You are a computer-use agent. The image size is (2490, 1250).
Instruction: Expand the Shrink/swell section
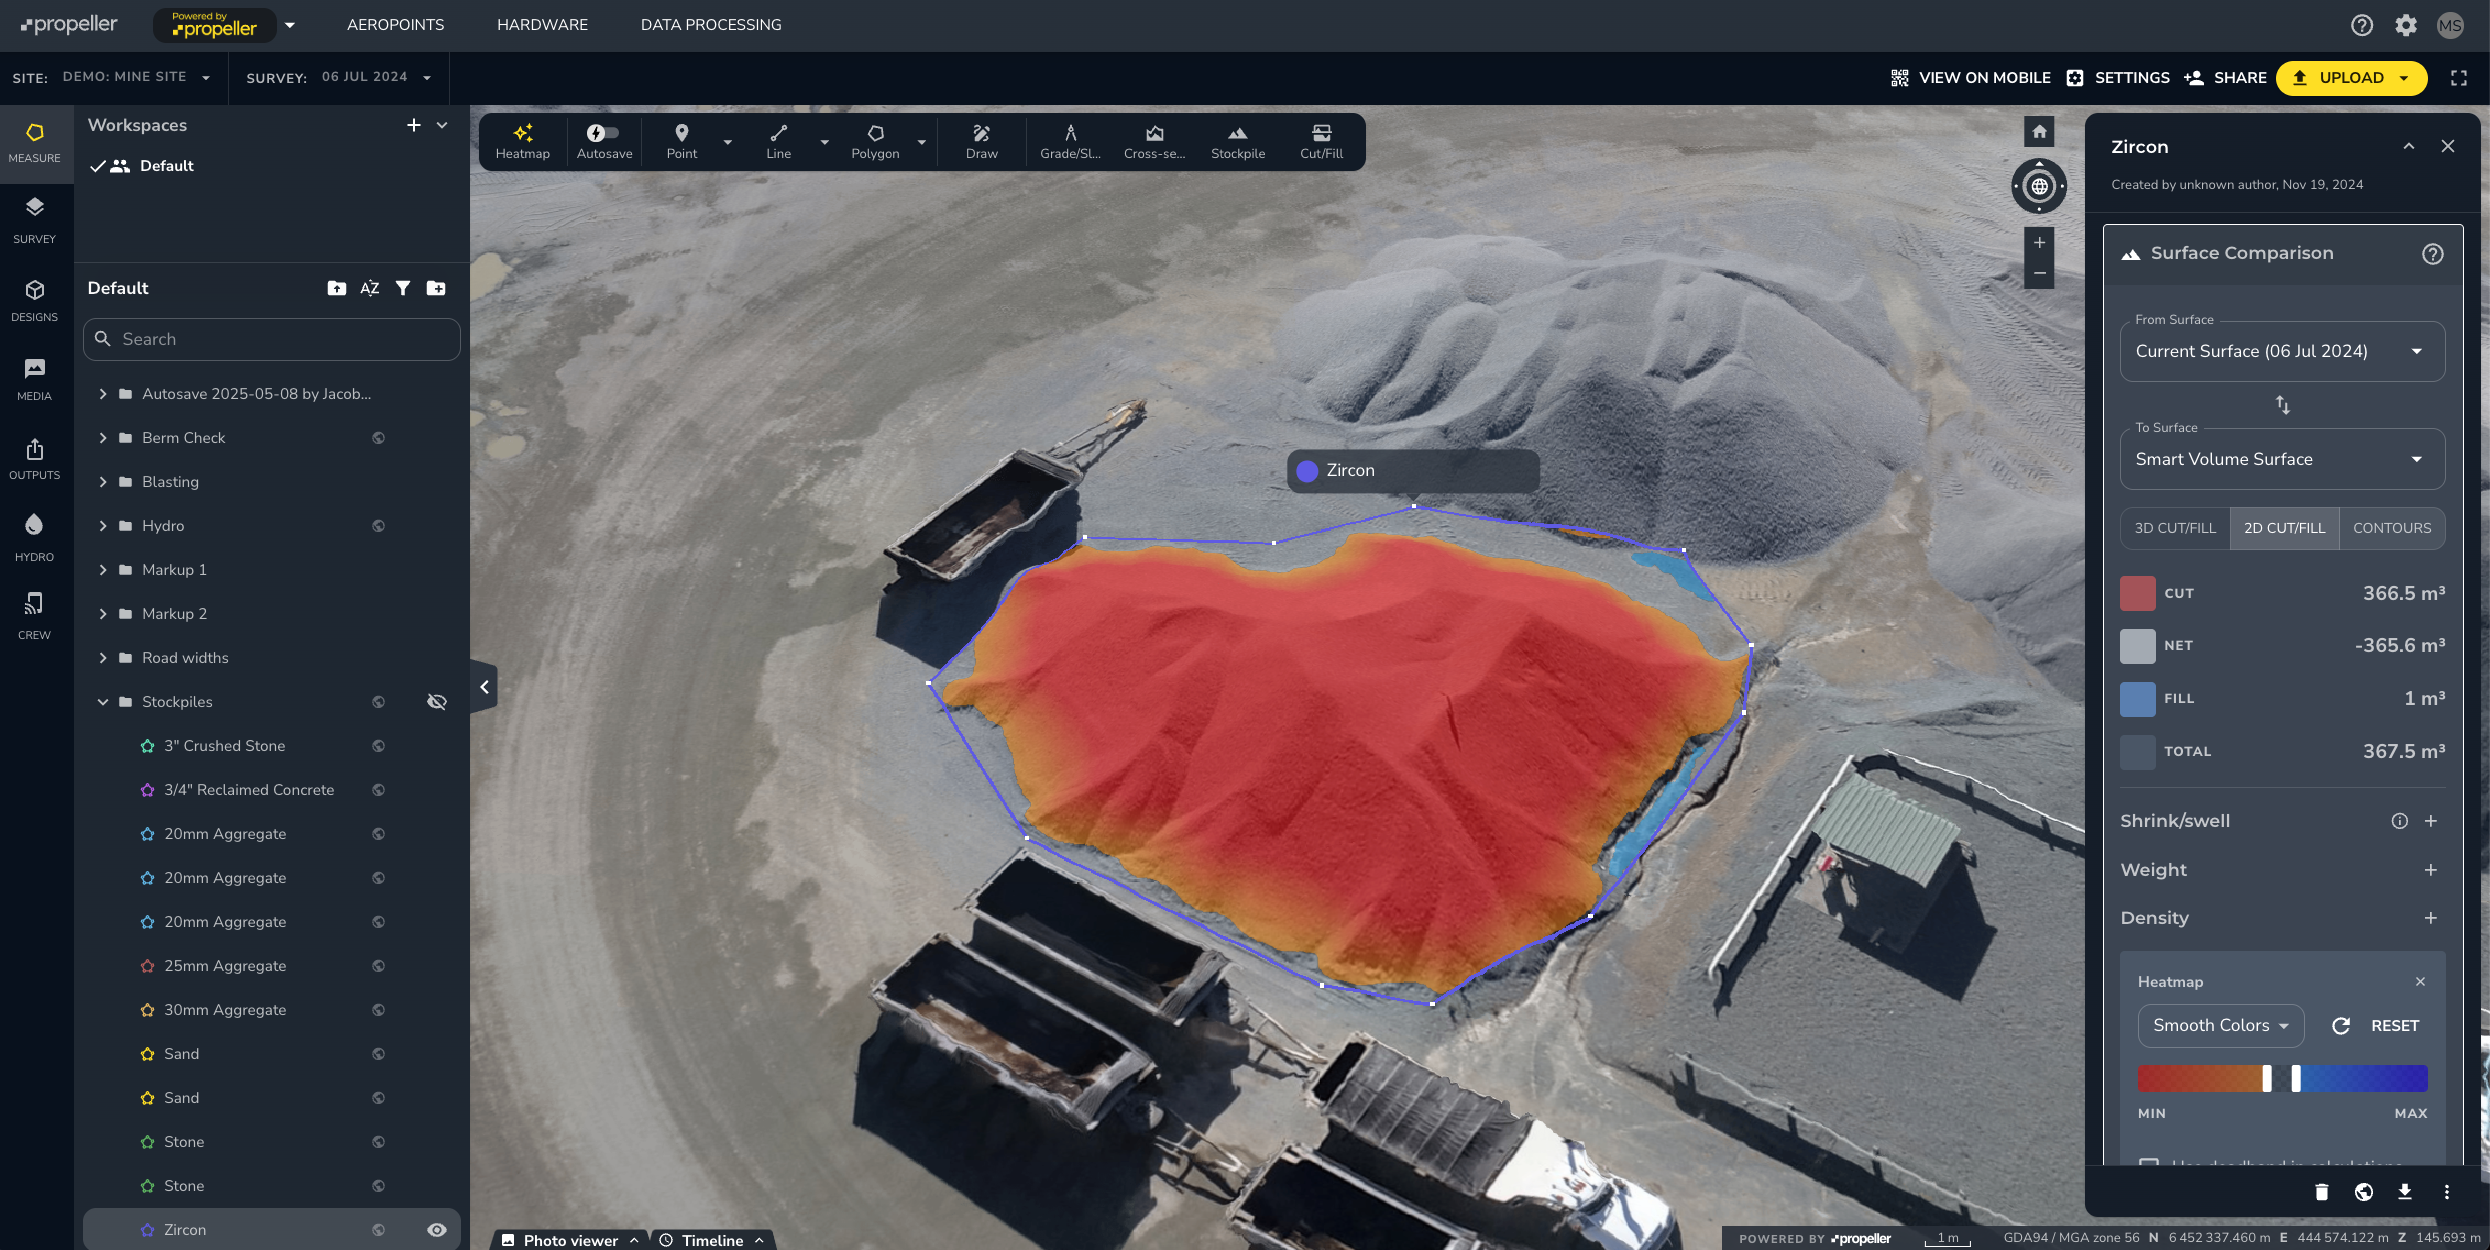[2430, 821]
